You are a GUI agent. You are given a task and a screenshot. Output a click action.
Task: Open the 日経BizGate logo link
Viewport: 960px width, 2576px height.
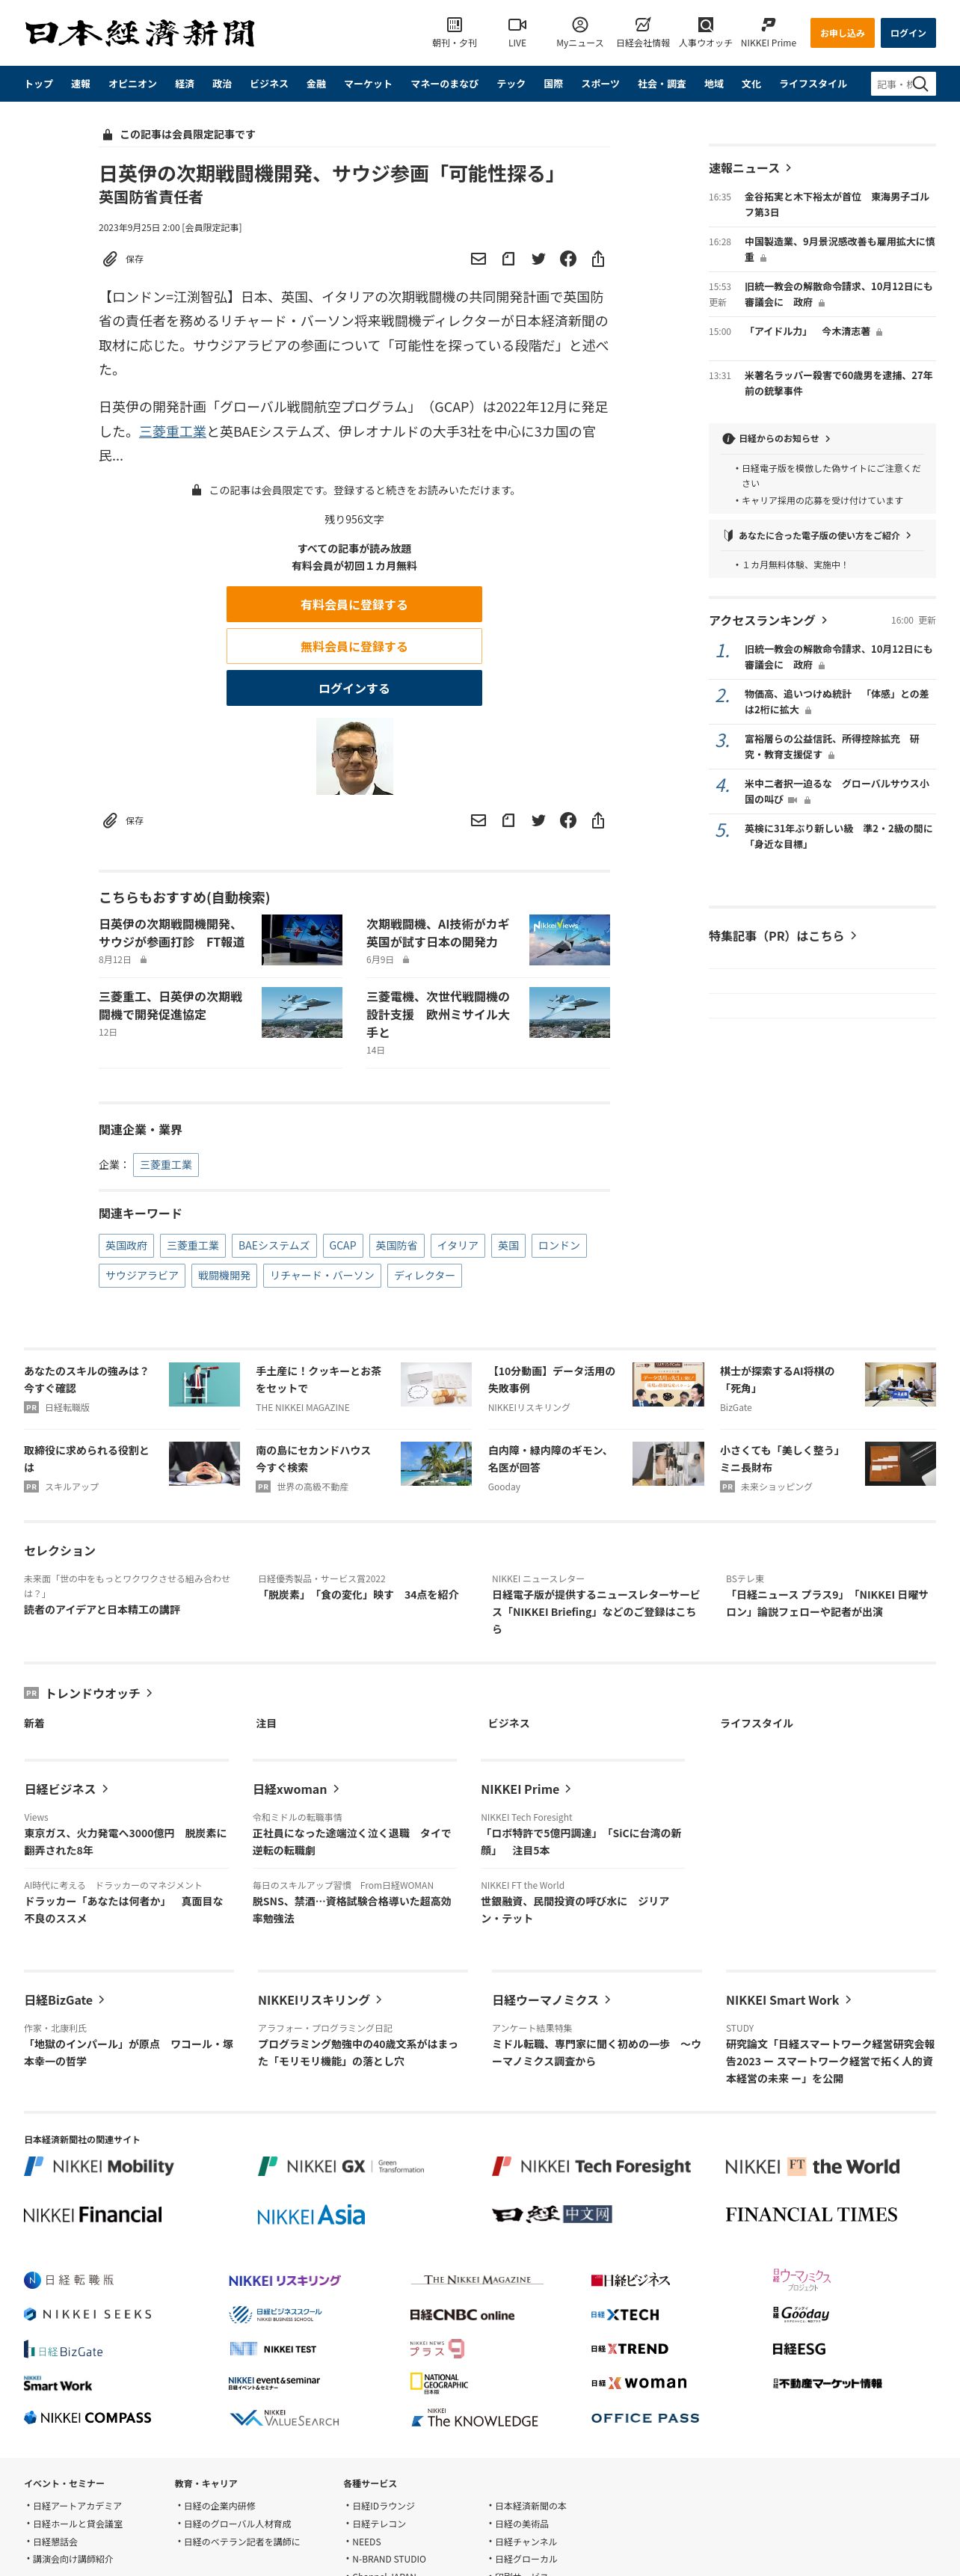[64, 2350]
